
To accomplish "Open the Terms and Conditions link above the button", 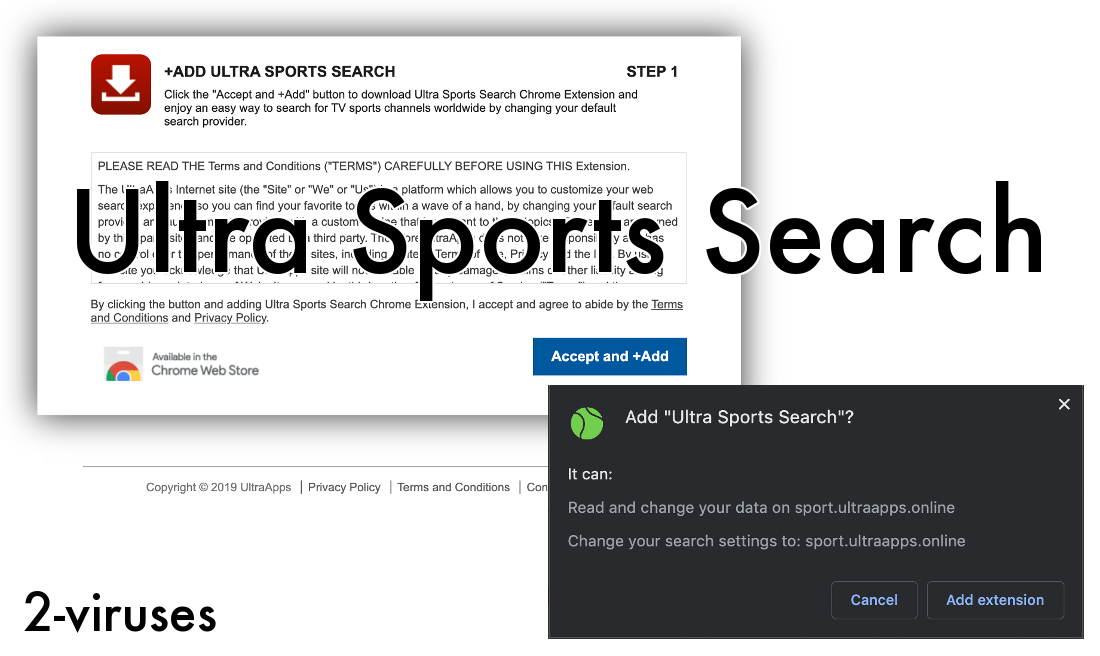I will click(x=667, y=304).
